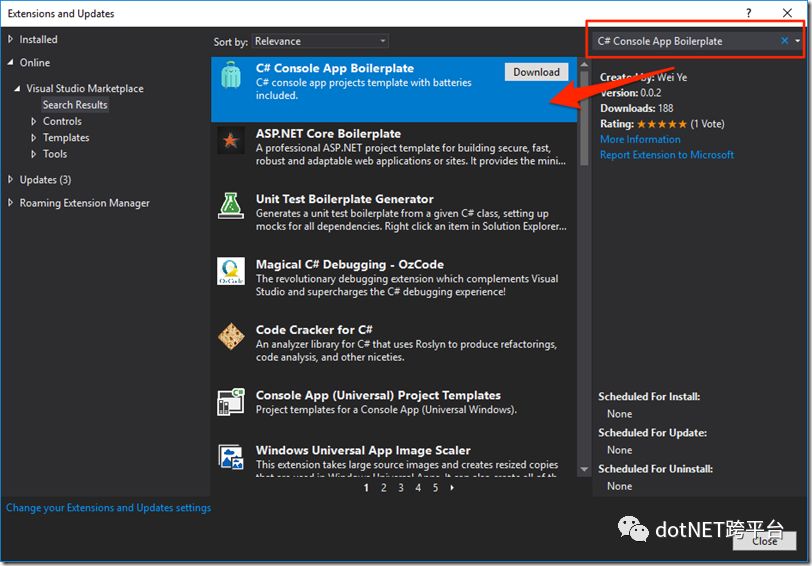Screen dimensions: 812x566
Task: Open help with the question mark icon
Action: [x=748, y=13]
